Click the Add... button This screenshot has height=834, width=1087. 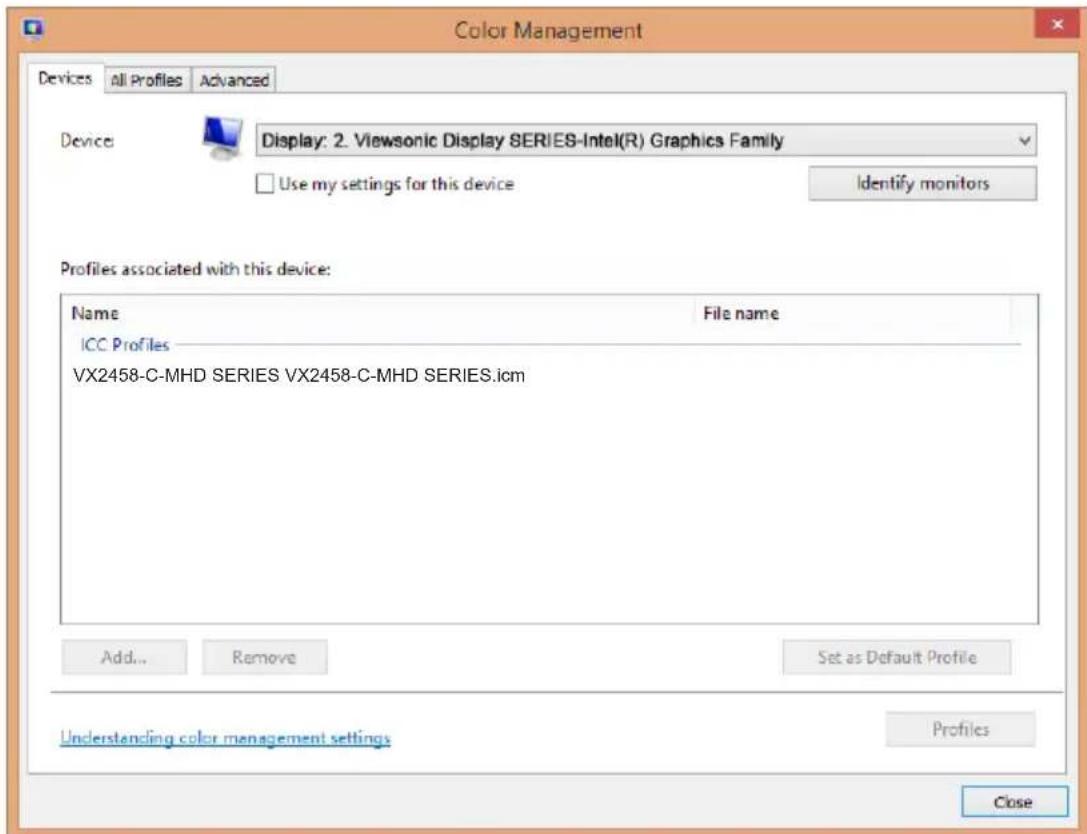(124, 657)
